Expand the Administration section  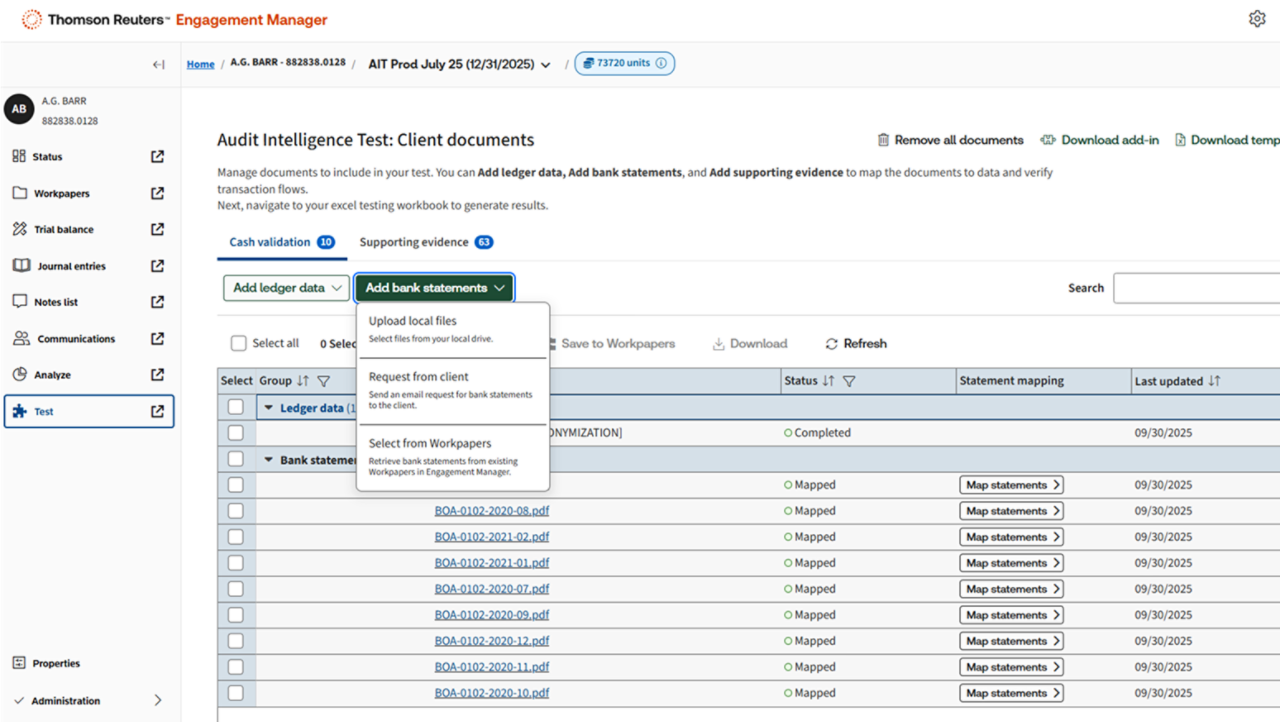click(x=157, y=701)
